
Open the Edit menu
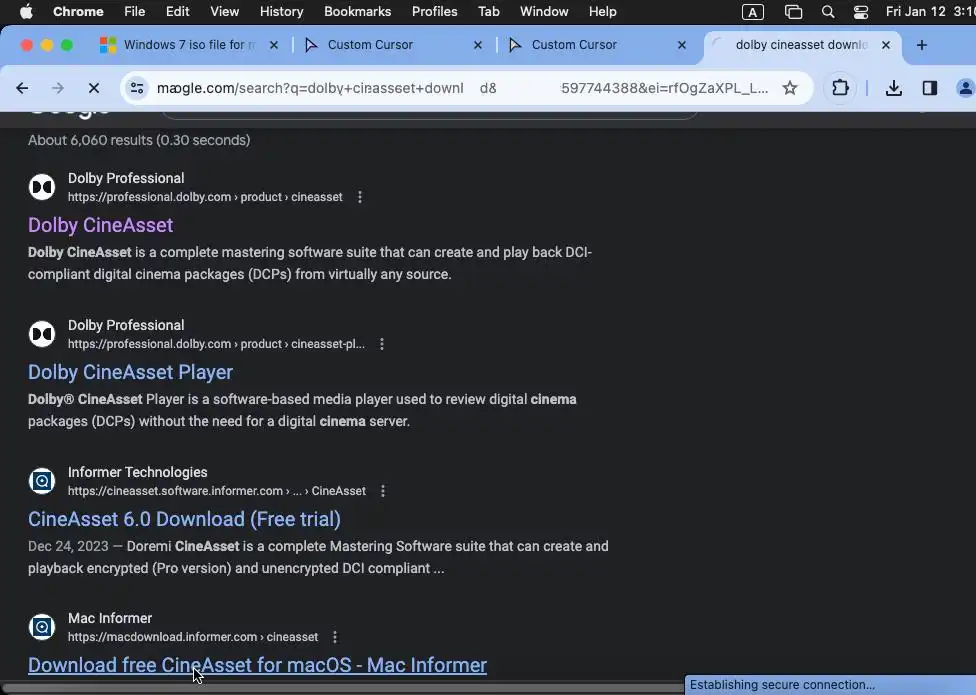point(177,11)
